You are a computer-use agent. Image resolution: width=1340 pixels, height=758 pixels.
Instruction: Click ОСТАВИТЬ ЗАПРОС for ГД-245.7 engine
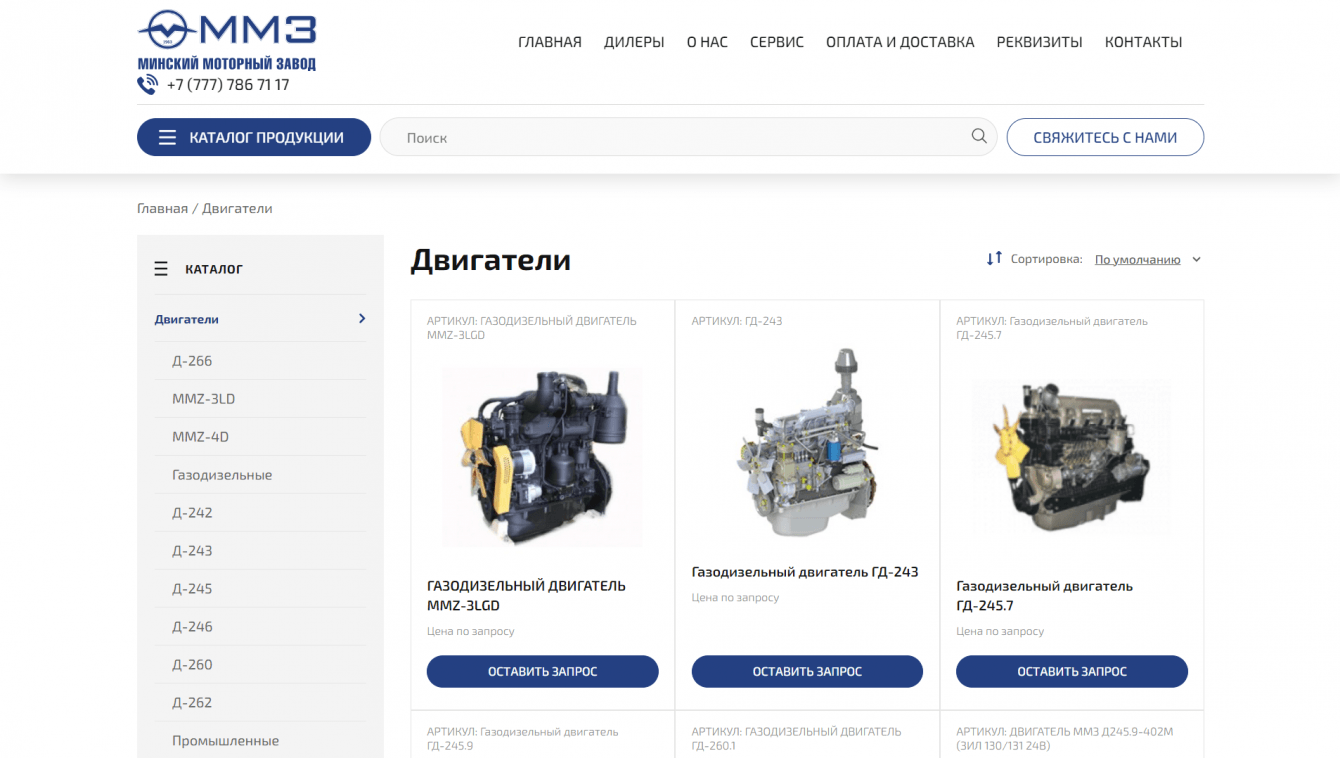1072,671
